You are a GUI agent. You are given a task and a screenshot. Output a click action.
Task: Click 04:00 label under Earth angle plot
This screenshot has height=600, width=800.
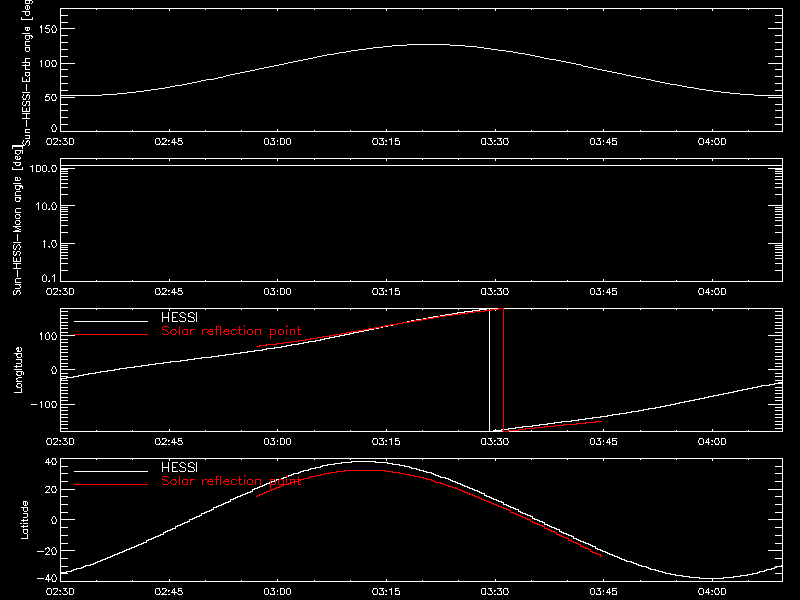coord(712,141)
